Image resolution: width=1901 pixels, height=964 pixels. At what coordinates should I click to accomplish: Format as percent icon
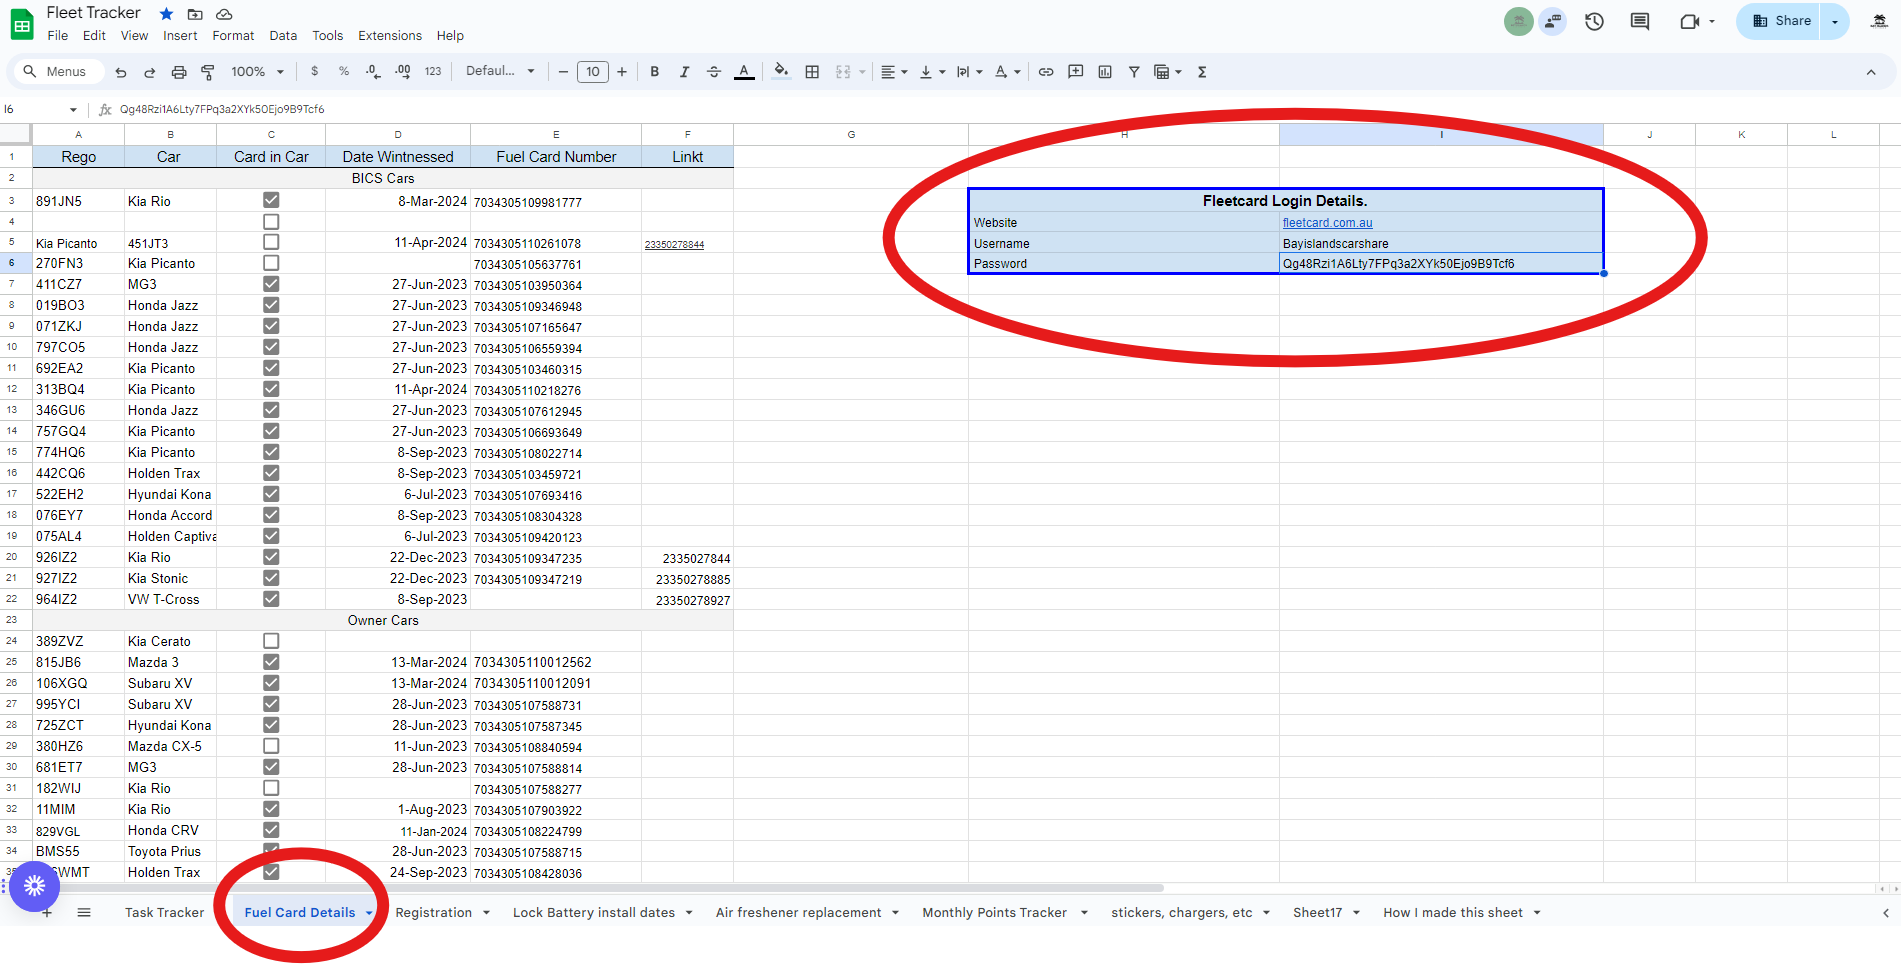pos(344,72)
